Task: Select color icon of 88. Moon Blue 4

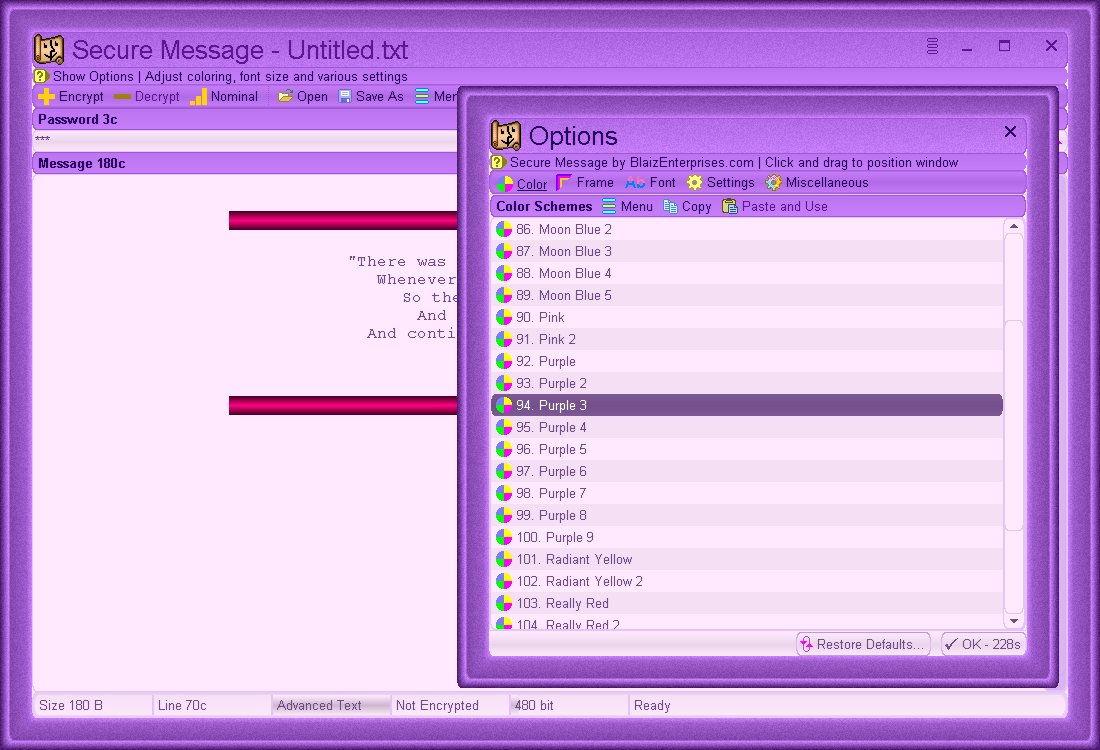Action: (504, 274)
